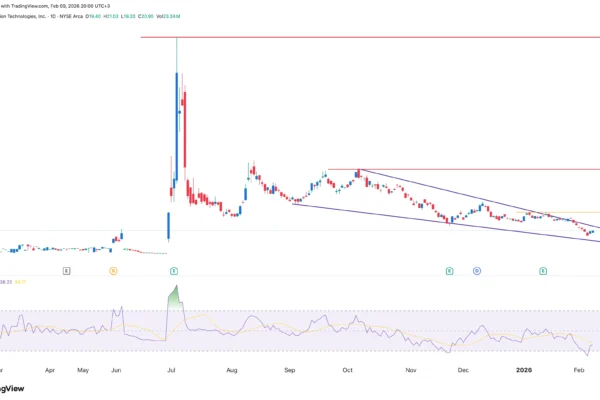Viewport: 600px width, 400px height.
Task: Open the orange dividend marker in June
Action: tap(114, 271)
